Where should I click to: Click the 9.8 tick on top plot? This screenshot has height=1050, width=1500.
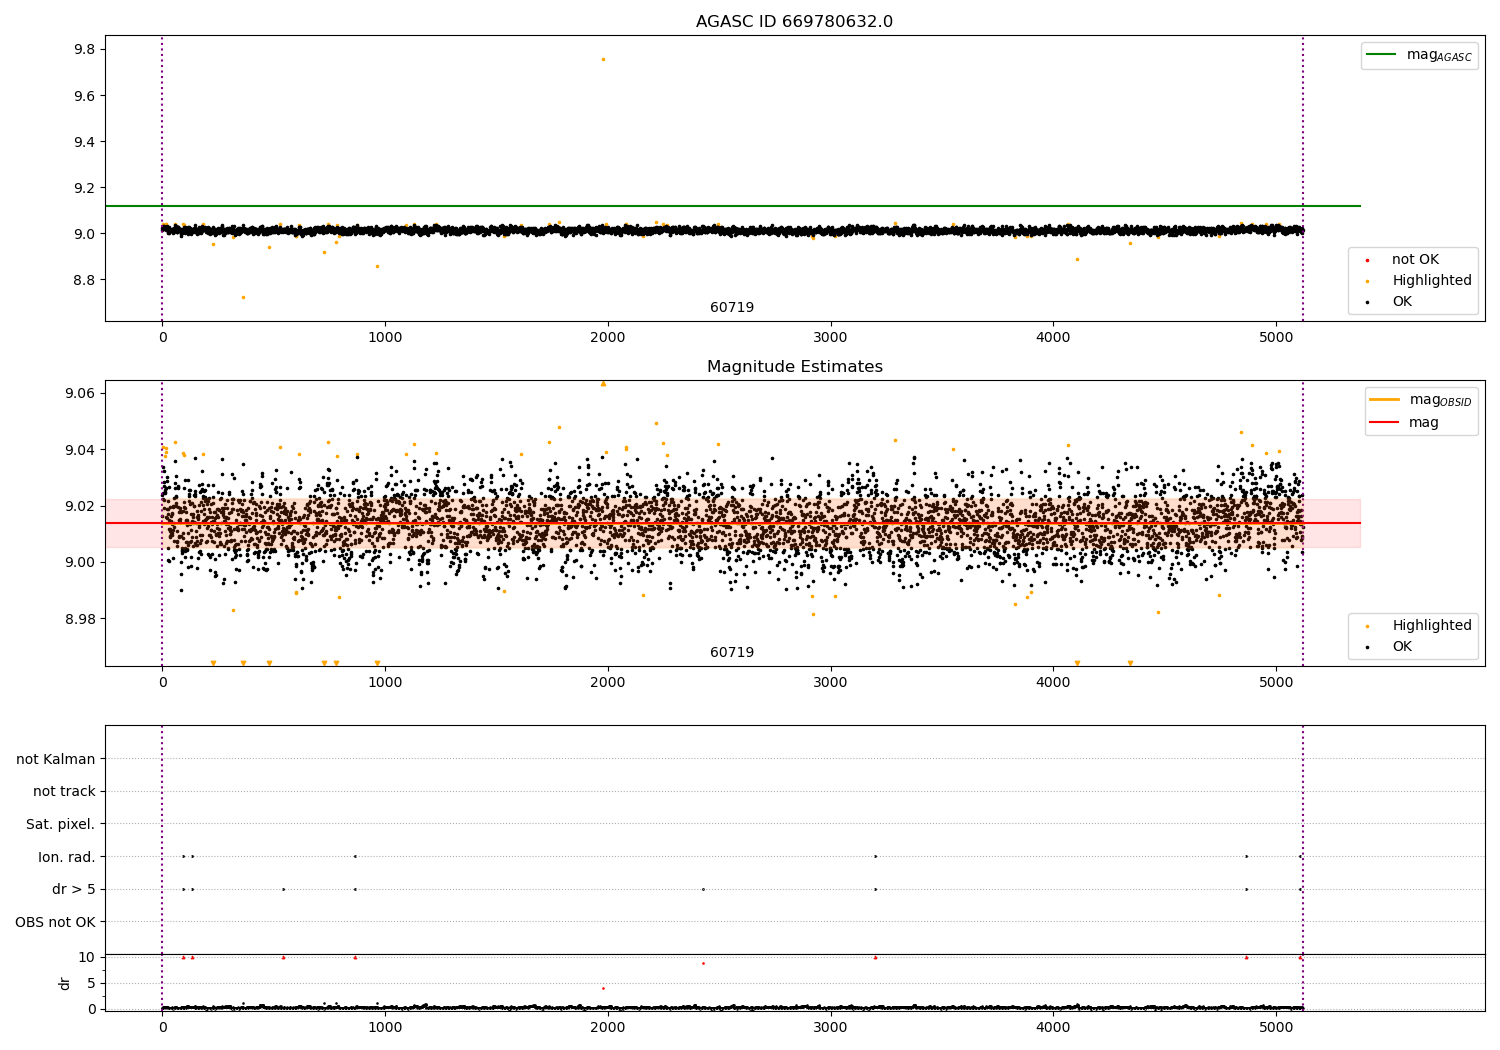(x=84, y=50)
